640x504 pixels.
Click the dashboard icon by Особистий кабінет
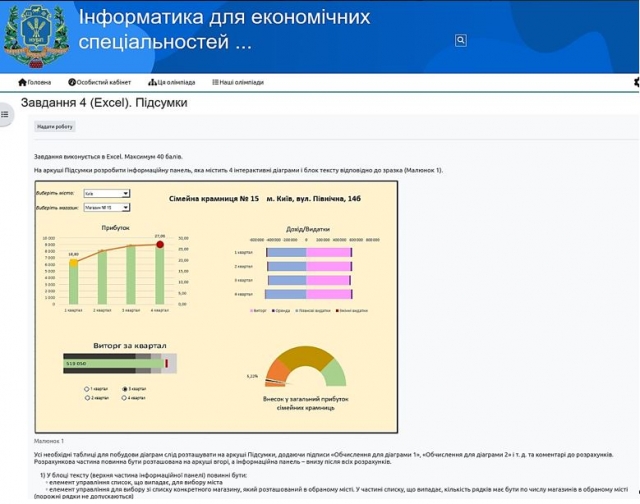72,82
